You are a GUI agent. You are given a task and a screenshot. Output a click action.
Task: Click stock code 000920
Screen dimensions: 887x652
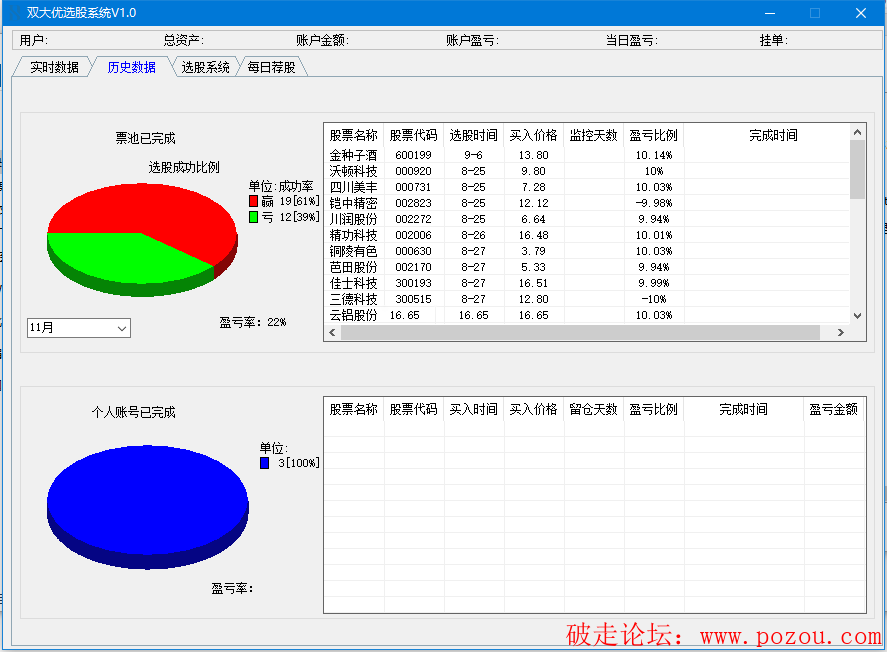click(x=414, y=171)
